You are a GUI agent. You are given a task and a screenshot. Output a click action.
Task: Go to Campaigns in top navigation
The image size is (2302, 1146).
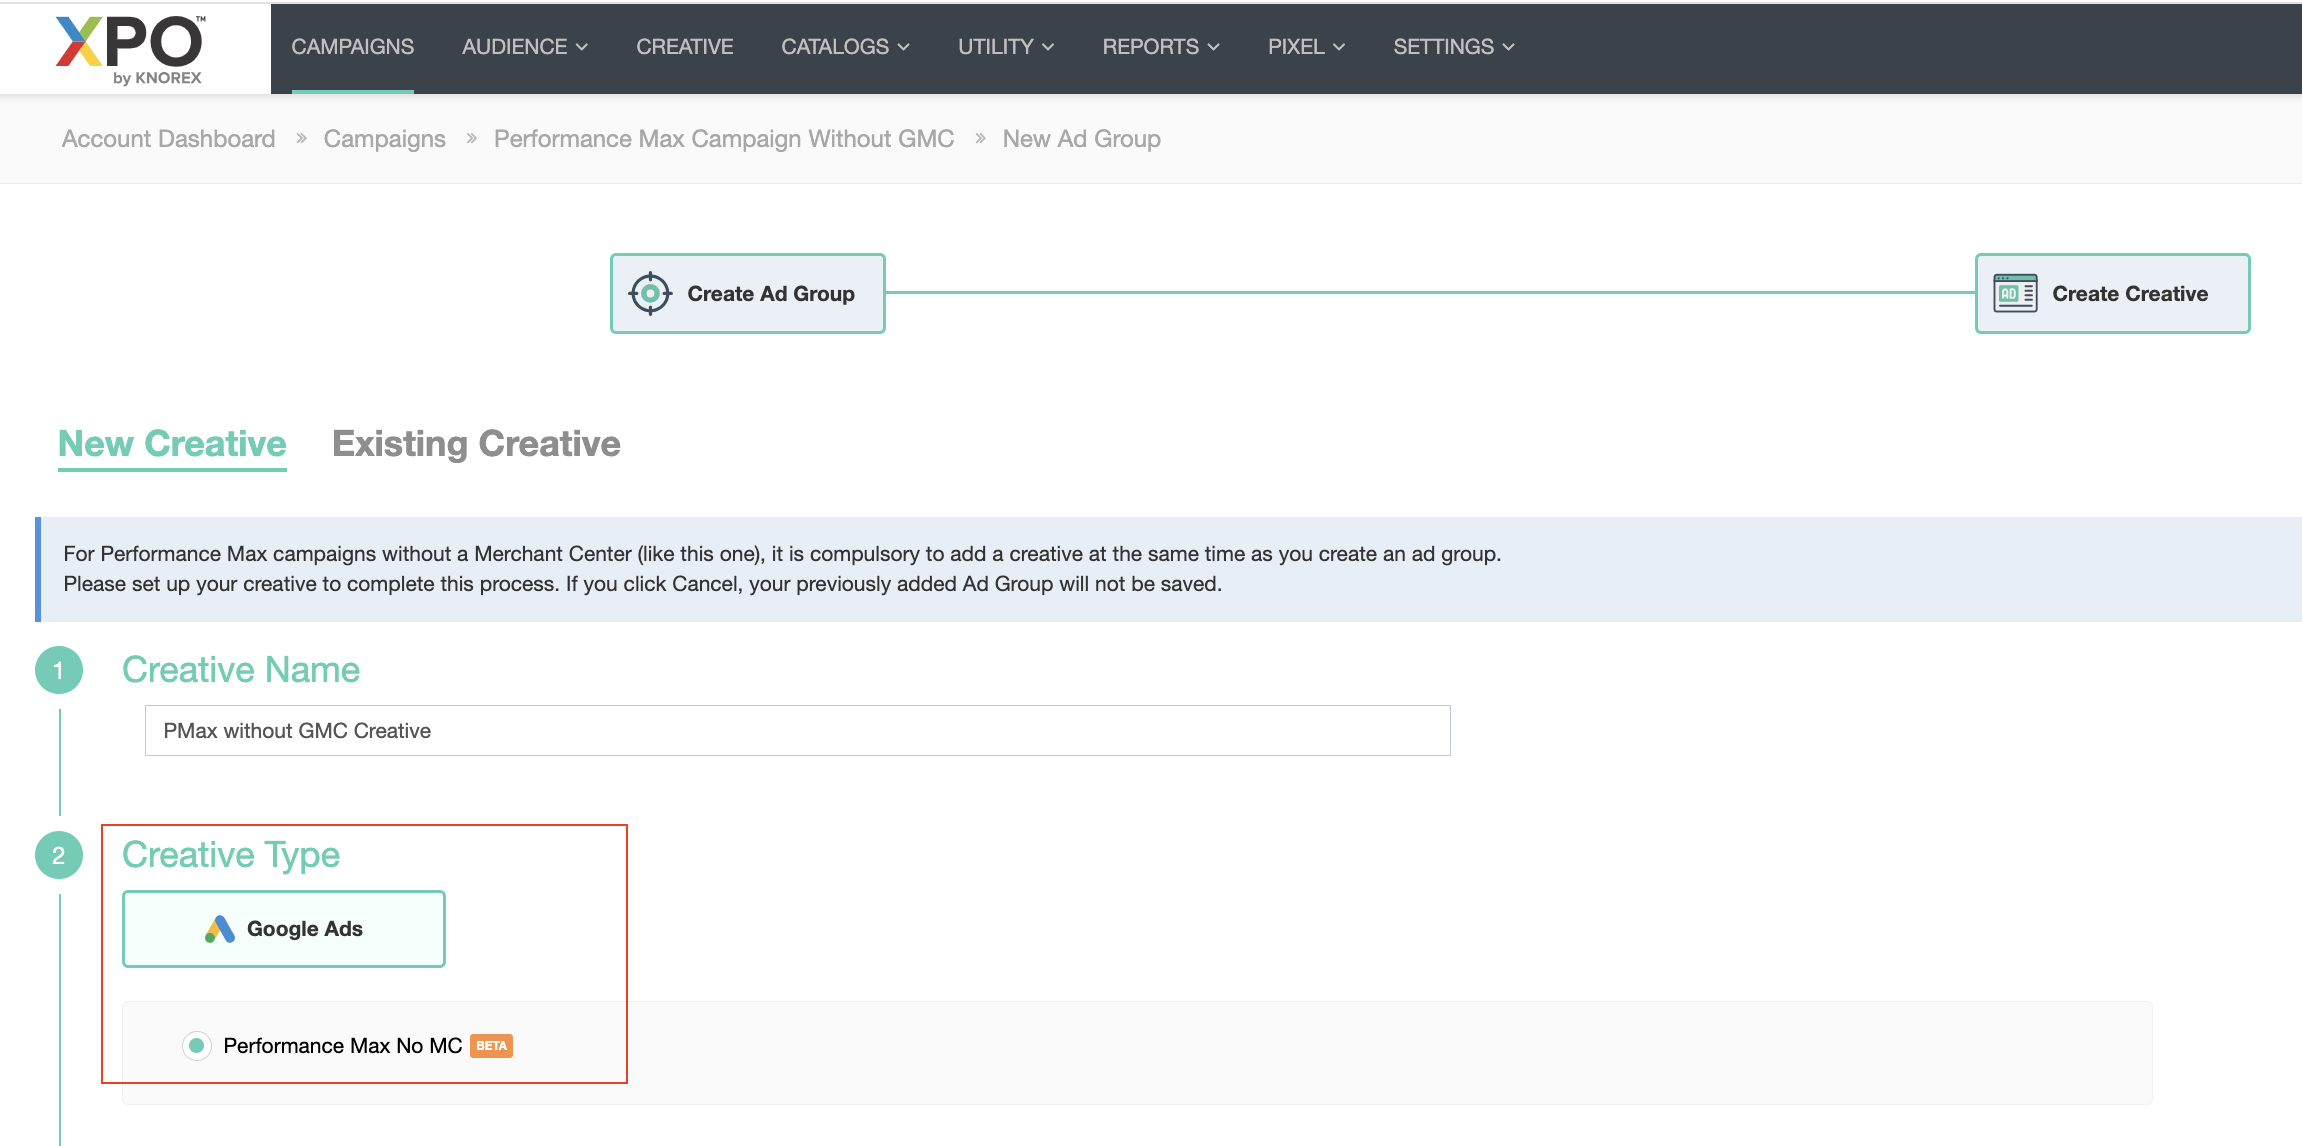[x=352, y=47]
